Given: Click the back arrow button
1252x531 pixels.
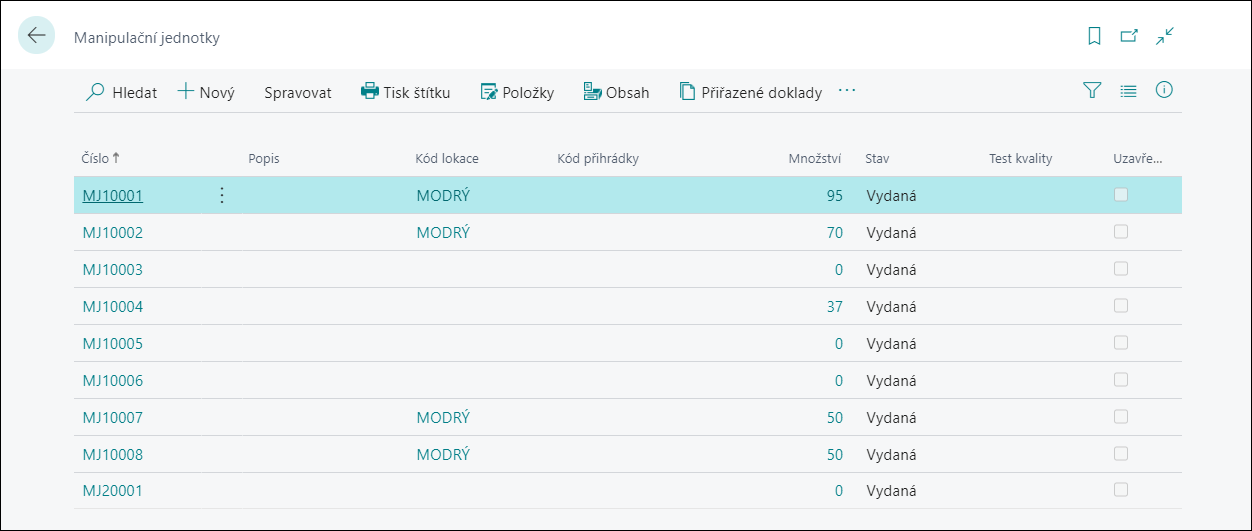Looking at the screenshot, I should point(37,36).
